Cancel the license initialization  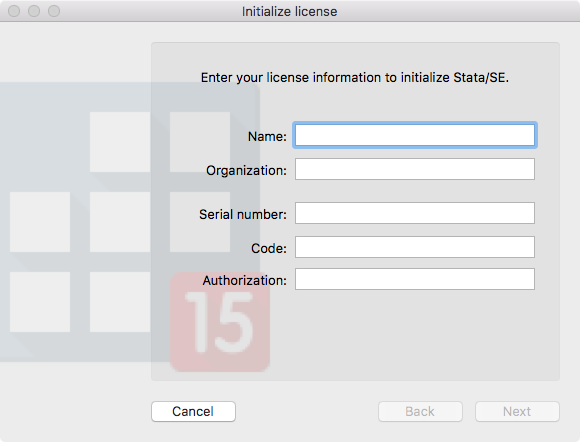193,411
